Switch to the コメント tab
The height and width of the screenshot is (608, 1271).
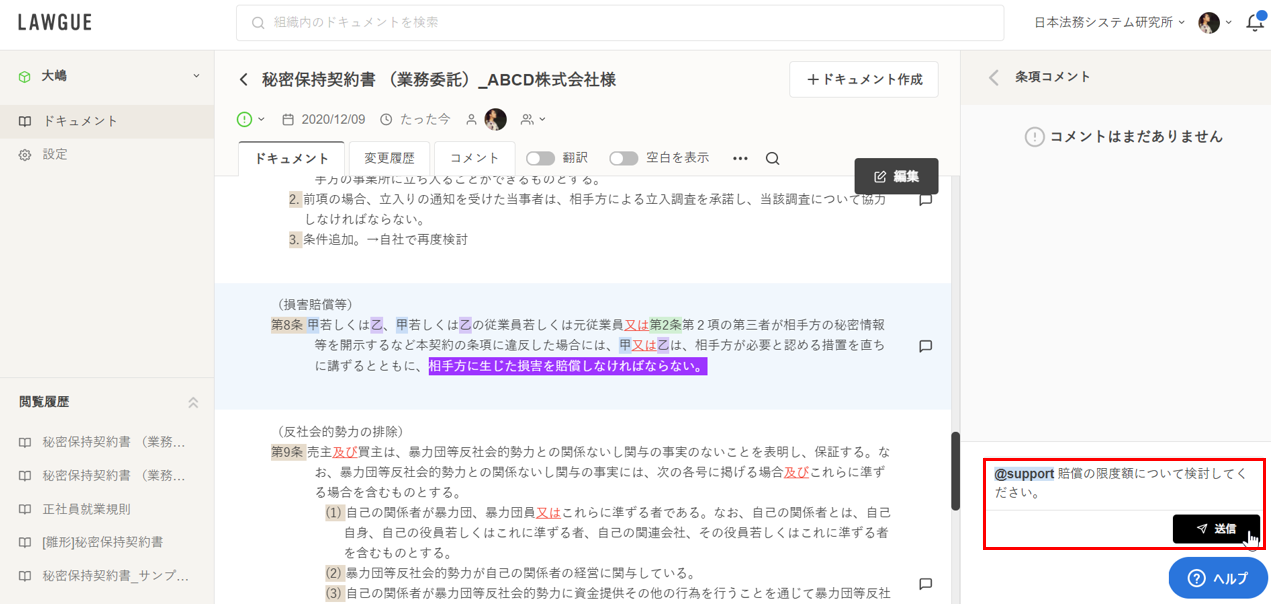pyautogui.click(x=474, y=158)
